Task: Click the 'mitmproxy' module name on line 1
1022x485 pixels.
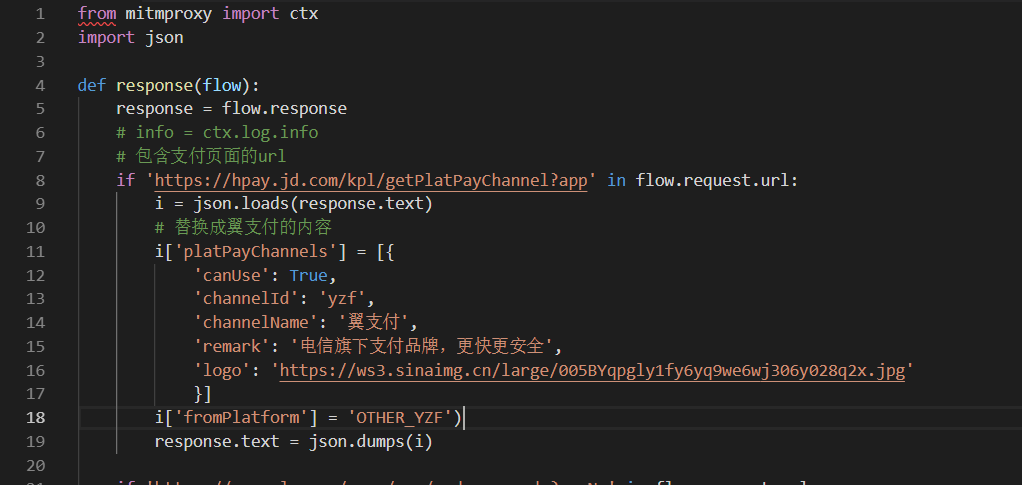Action: click(x=169, y=14)
